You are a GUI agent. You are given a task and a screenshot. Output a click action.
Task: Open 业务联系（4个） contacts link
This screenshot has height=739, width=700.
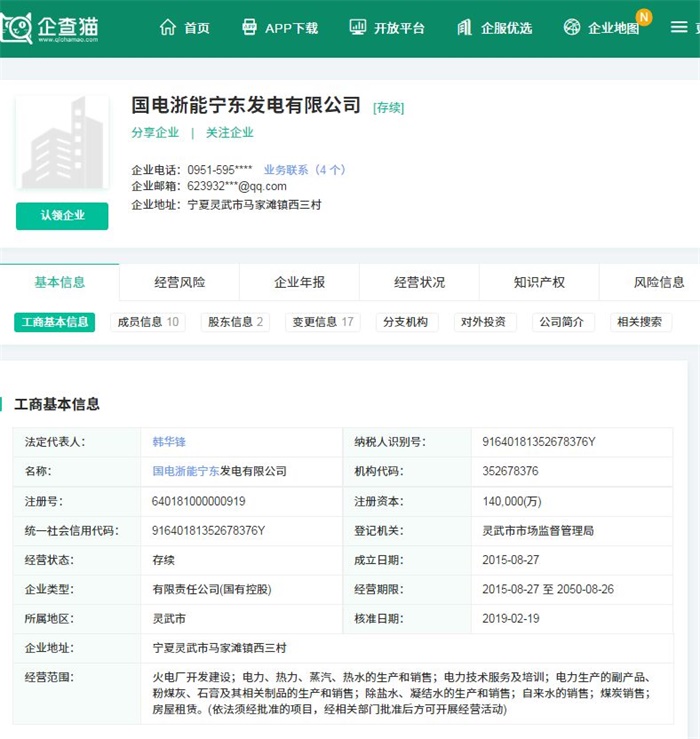tap(304, 170)
